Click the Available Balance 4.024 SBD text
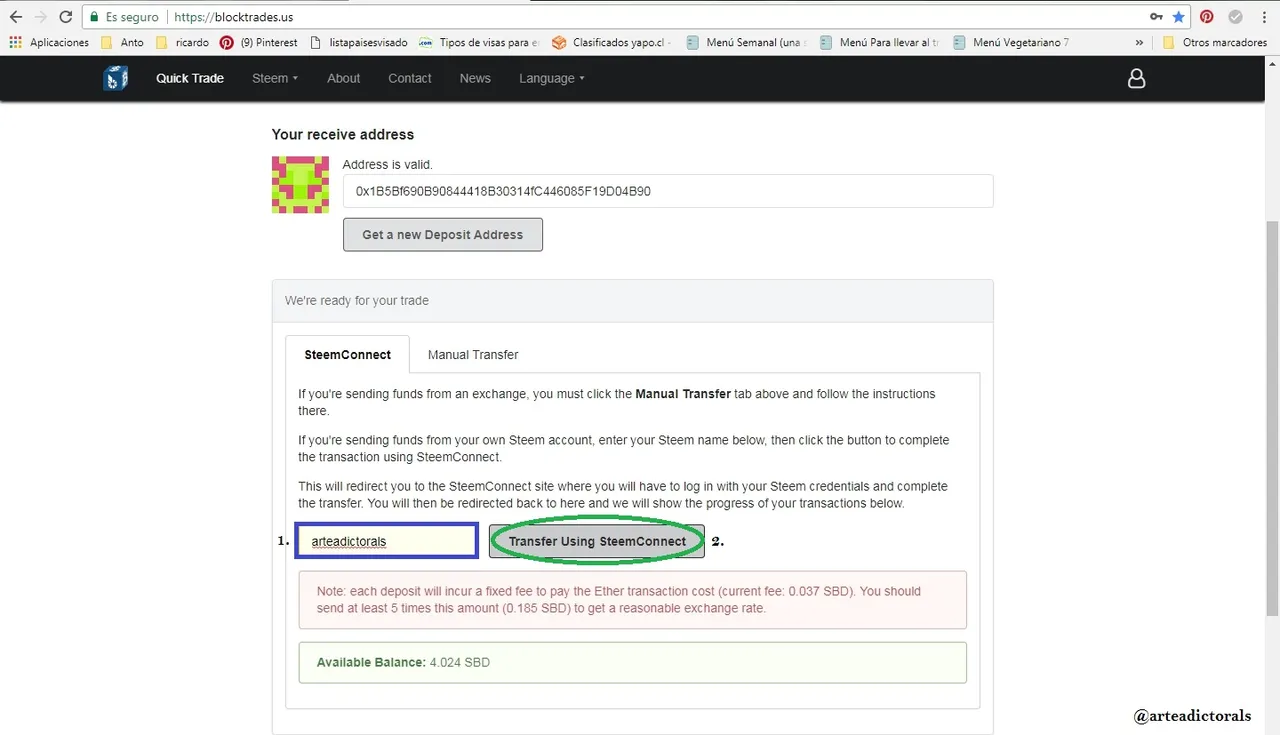The height and width of the screenshot is (735, 1280). (403, 662)
